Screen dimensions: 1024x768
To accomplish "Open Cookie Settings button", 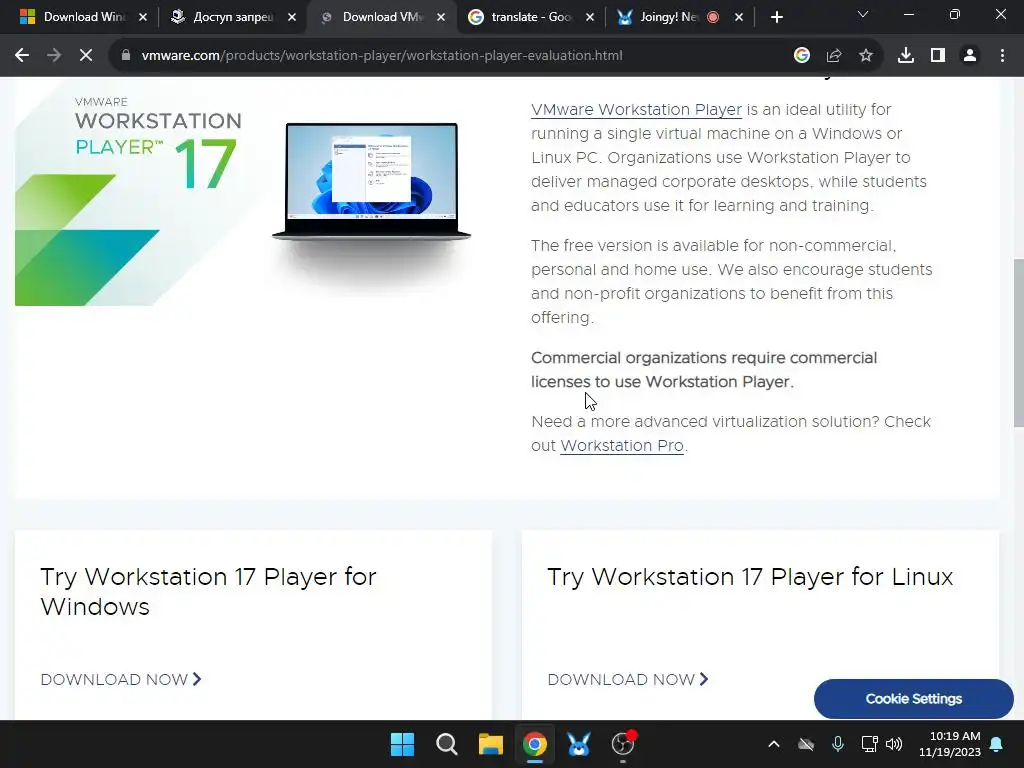I will pyautogui.click(x=914, y=699).
